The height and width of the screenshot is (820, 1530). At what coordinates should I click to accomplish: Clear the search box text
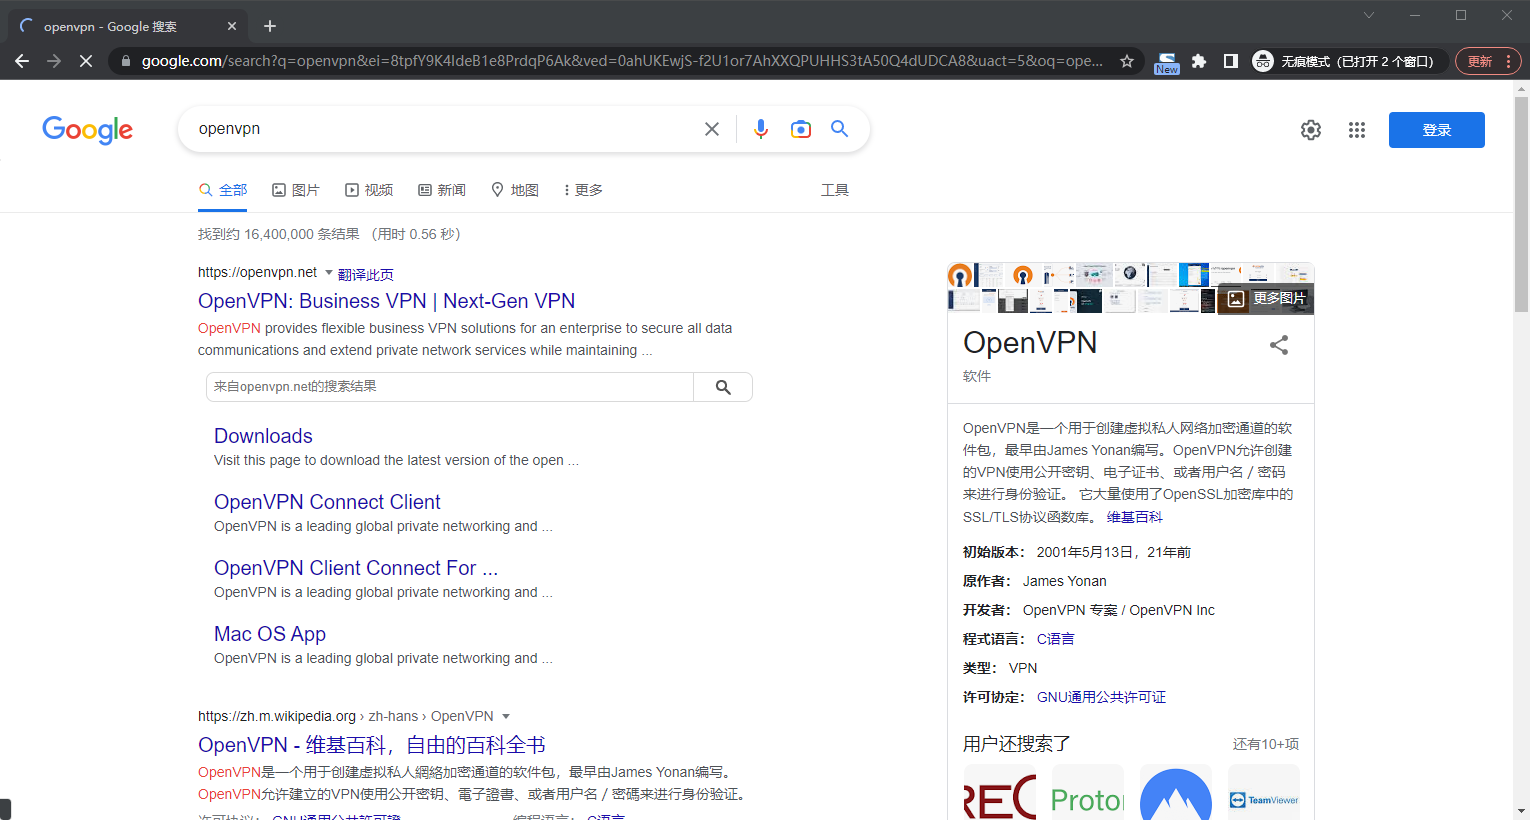click(x=712, y=129)
